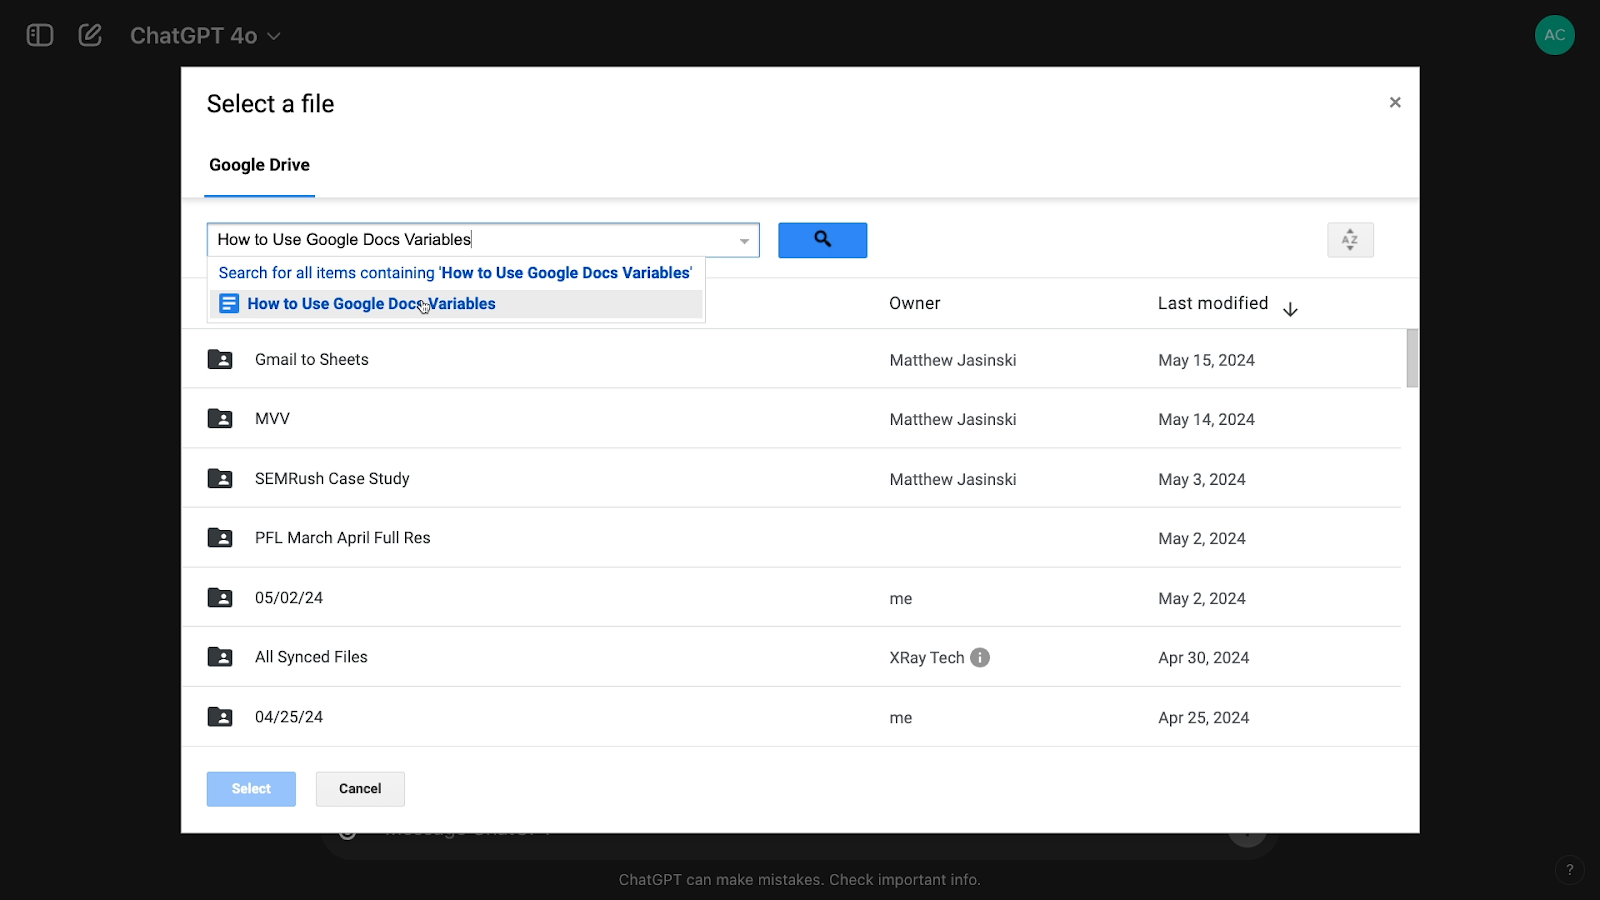The image size is (1600, 900).
Task: Switch to the Google Drive tab
Action: click(x=259, y=165)
